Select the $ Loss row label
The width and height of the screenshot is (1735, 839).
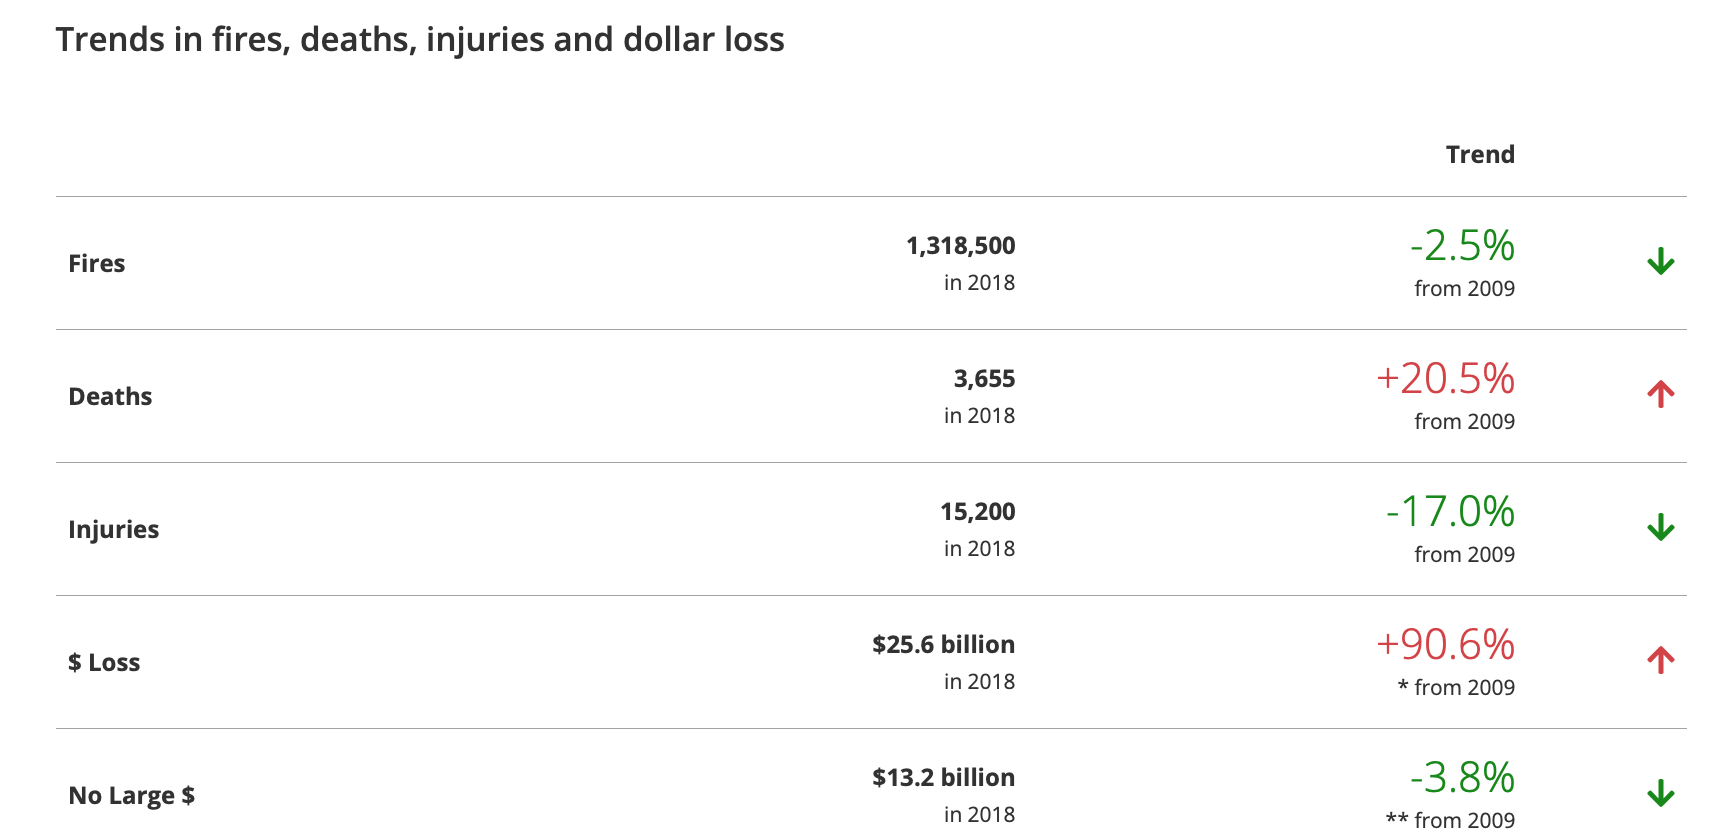click(104, 663)
